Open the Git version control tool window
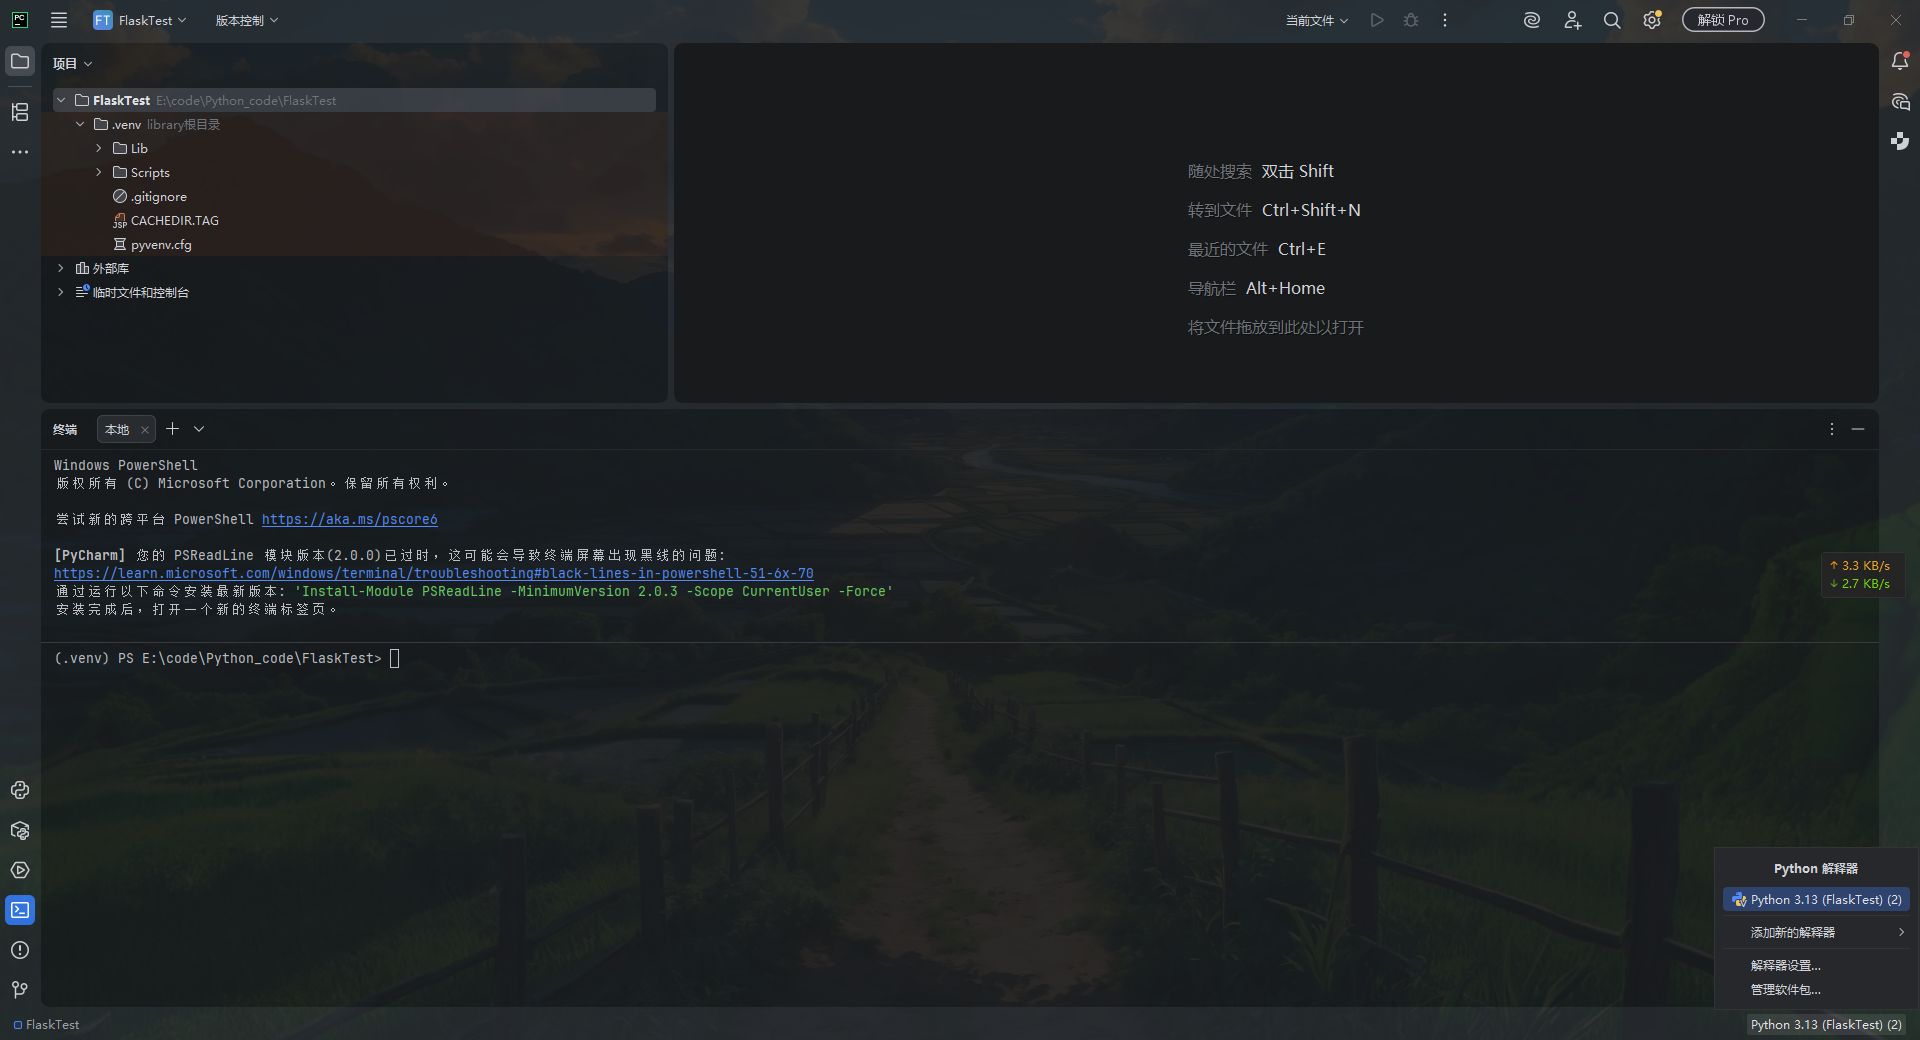This screenshot has width=1920, height=1040. (x=20, y=990)
